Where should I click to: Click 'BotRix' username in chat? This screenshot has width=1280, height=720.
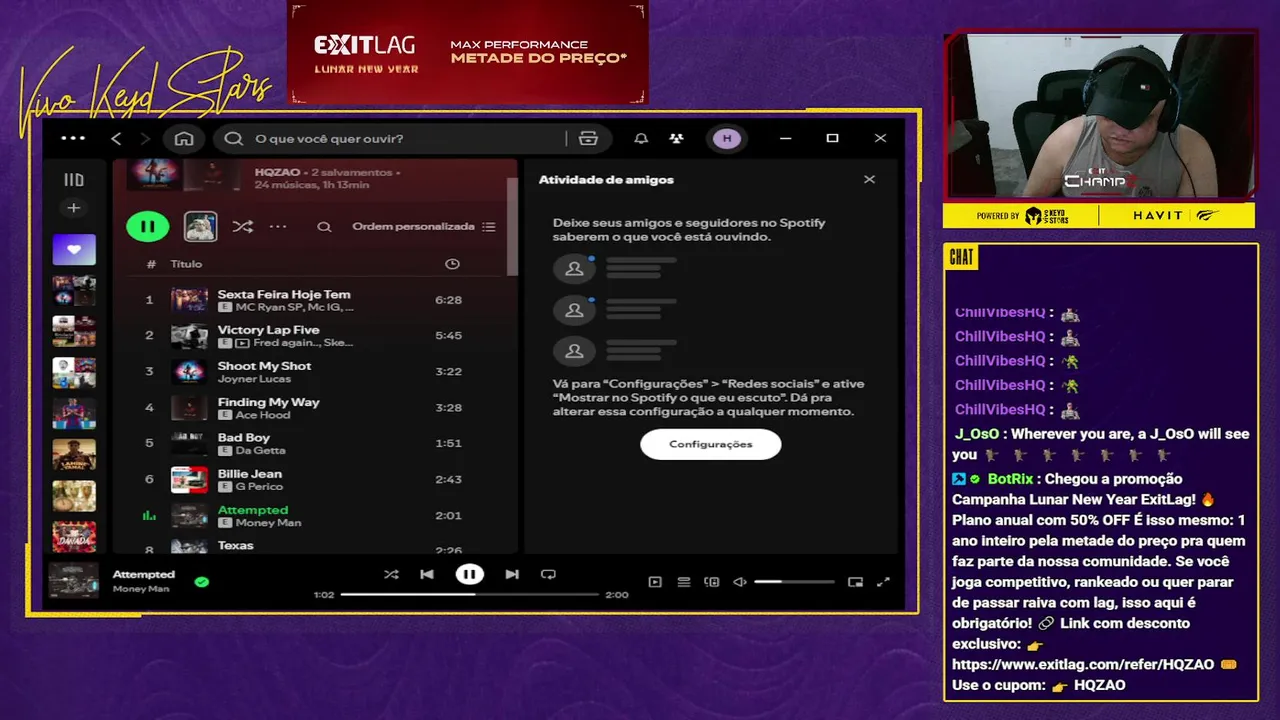1012,479
